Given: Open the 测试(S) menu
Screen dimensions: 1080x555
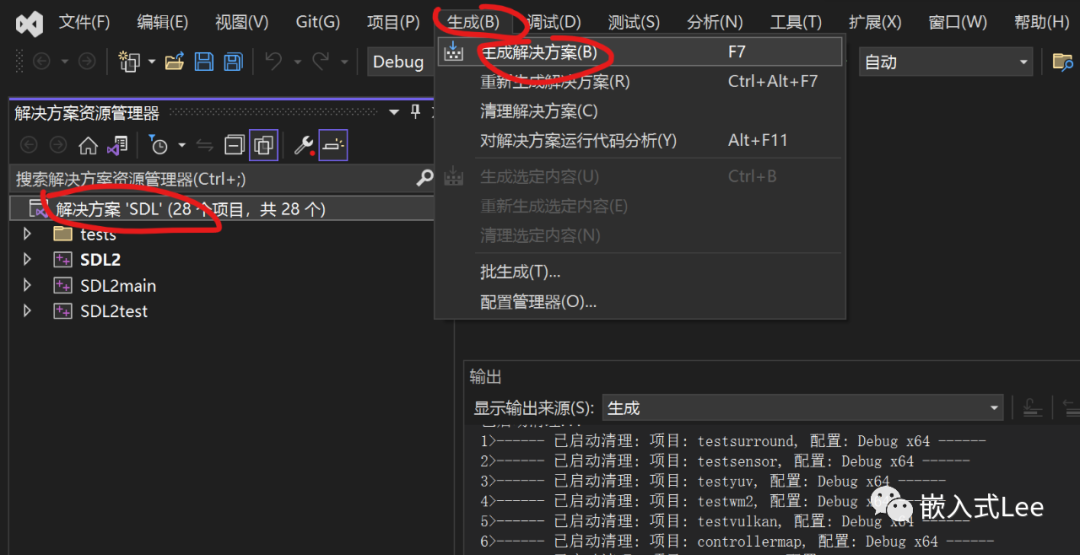Looking at the screenshot, I should [633, 22].
